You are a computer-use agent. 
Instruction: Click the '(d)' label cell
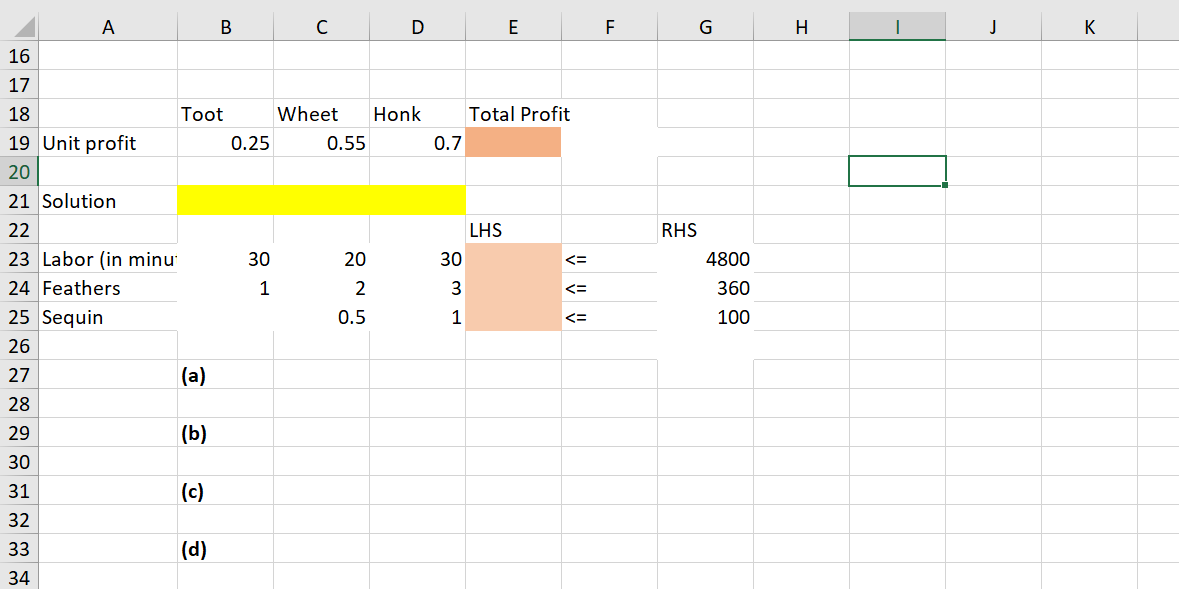pos(226,548)
